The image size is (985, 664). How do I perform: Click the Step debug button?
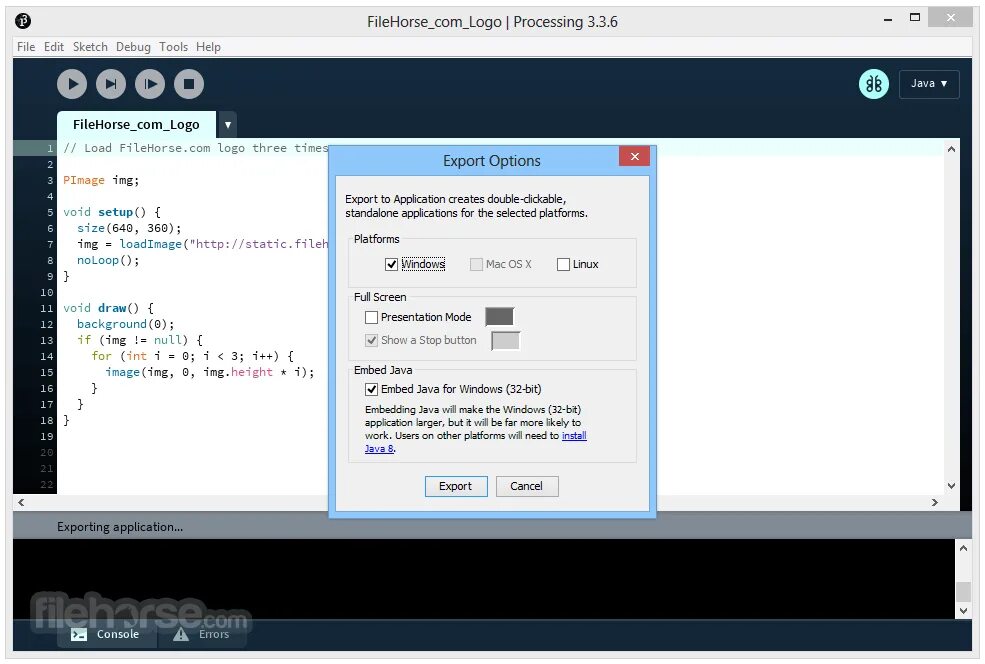point(111,84)
